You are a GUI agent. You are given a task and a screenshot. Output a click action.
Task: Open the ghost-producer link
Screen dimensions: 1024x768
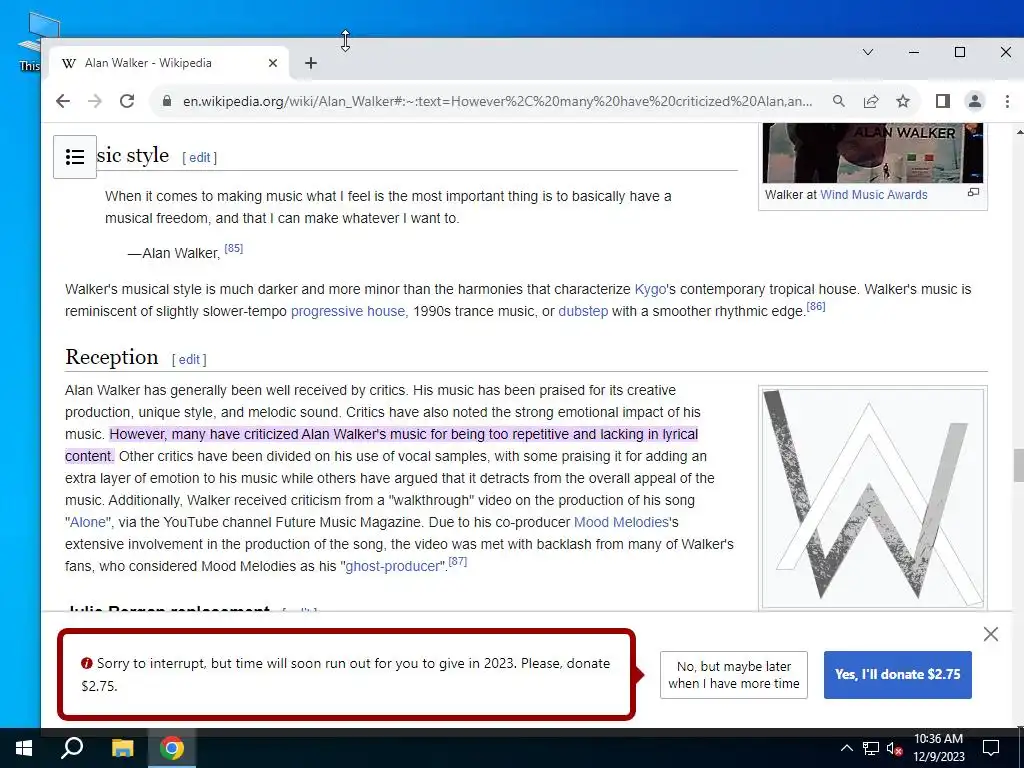tap(392, 566)
